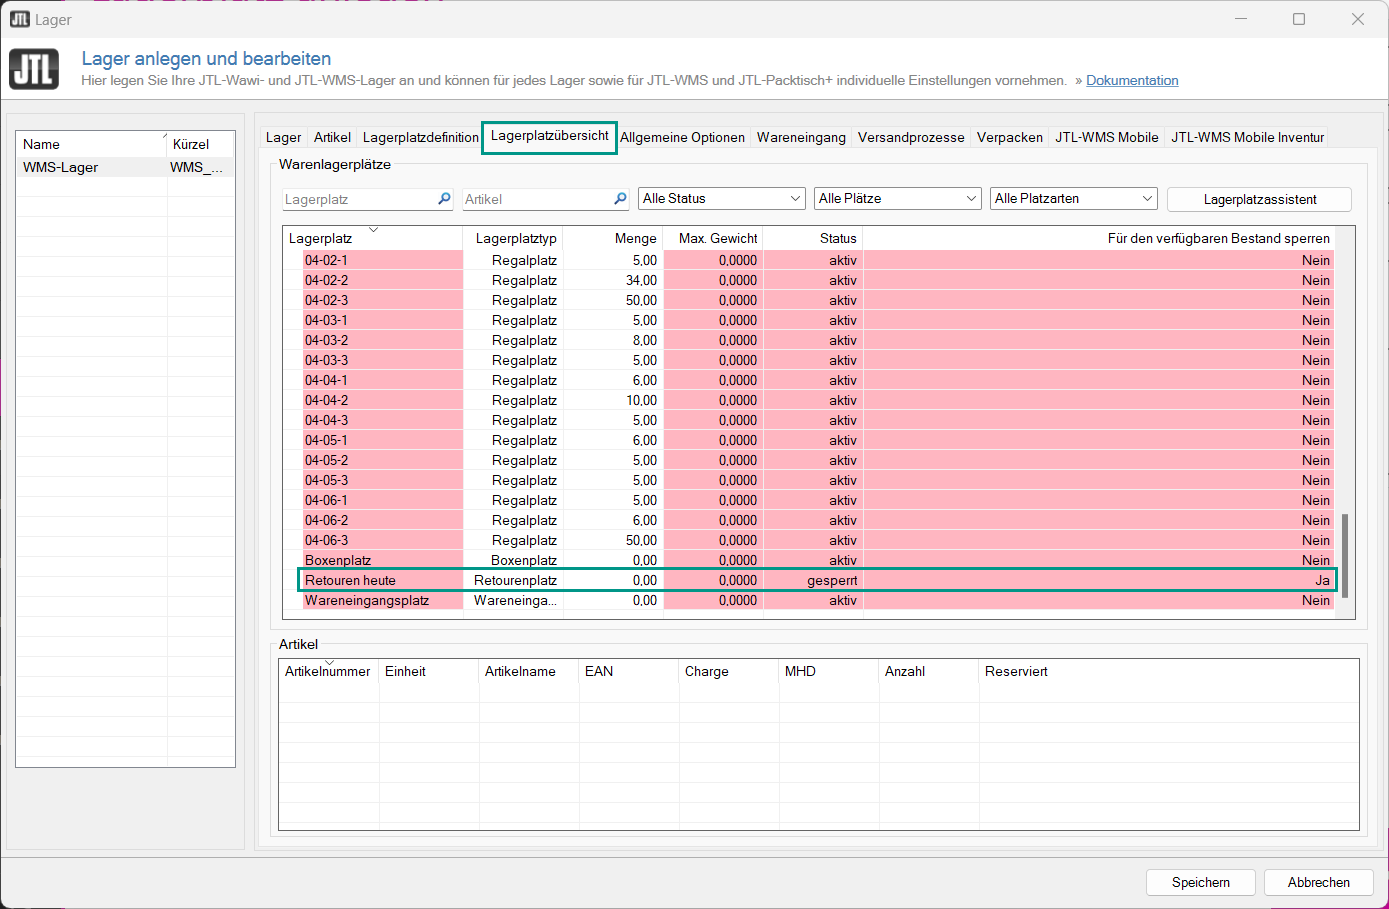Sort by the Lagerplatz column header
The image size is (1389, 909).
click(373, 238)
